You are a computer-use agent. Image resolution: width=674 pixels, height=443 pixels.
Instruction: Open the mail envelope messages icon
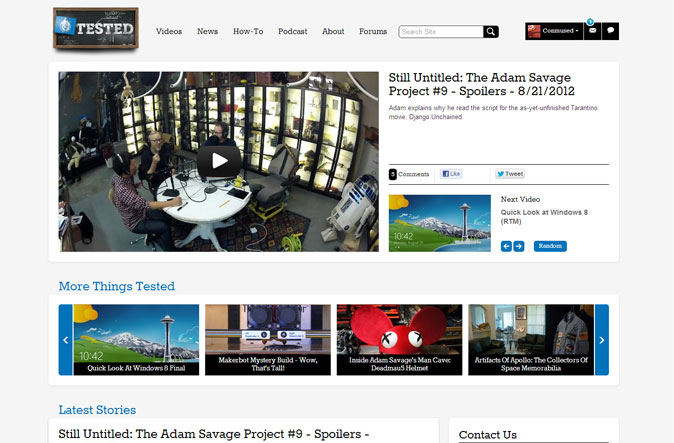click(592, 31)
